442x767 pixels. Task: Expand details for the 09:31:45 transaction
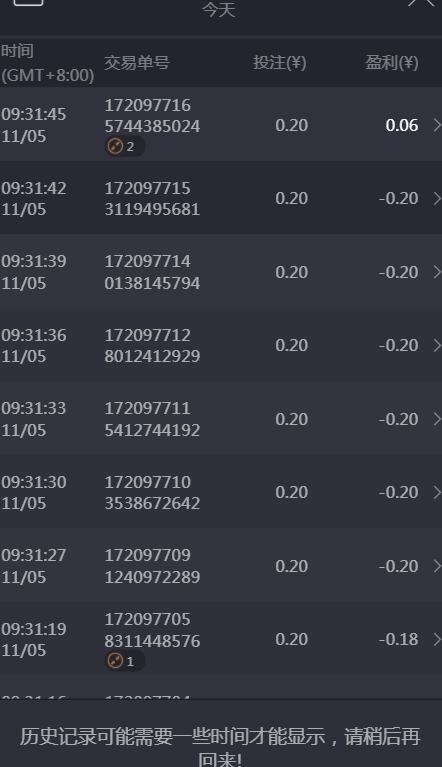(437, 125)
